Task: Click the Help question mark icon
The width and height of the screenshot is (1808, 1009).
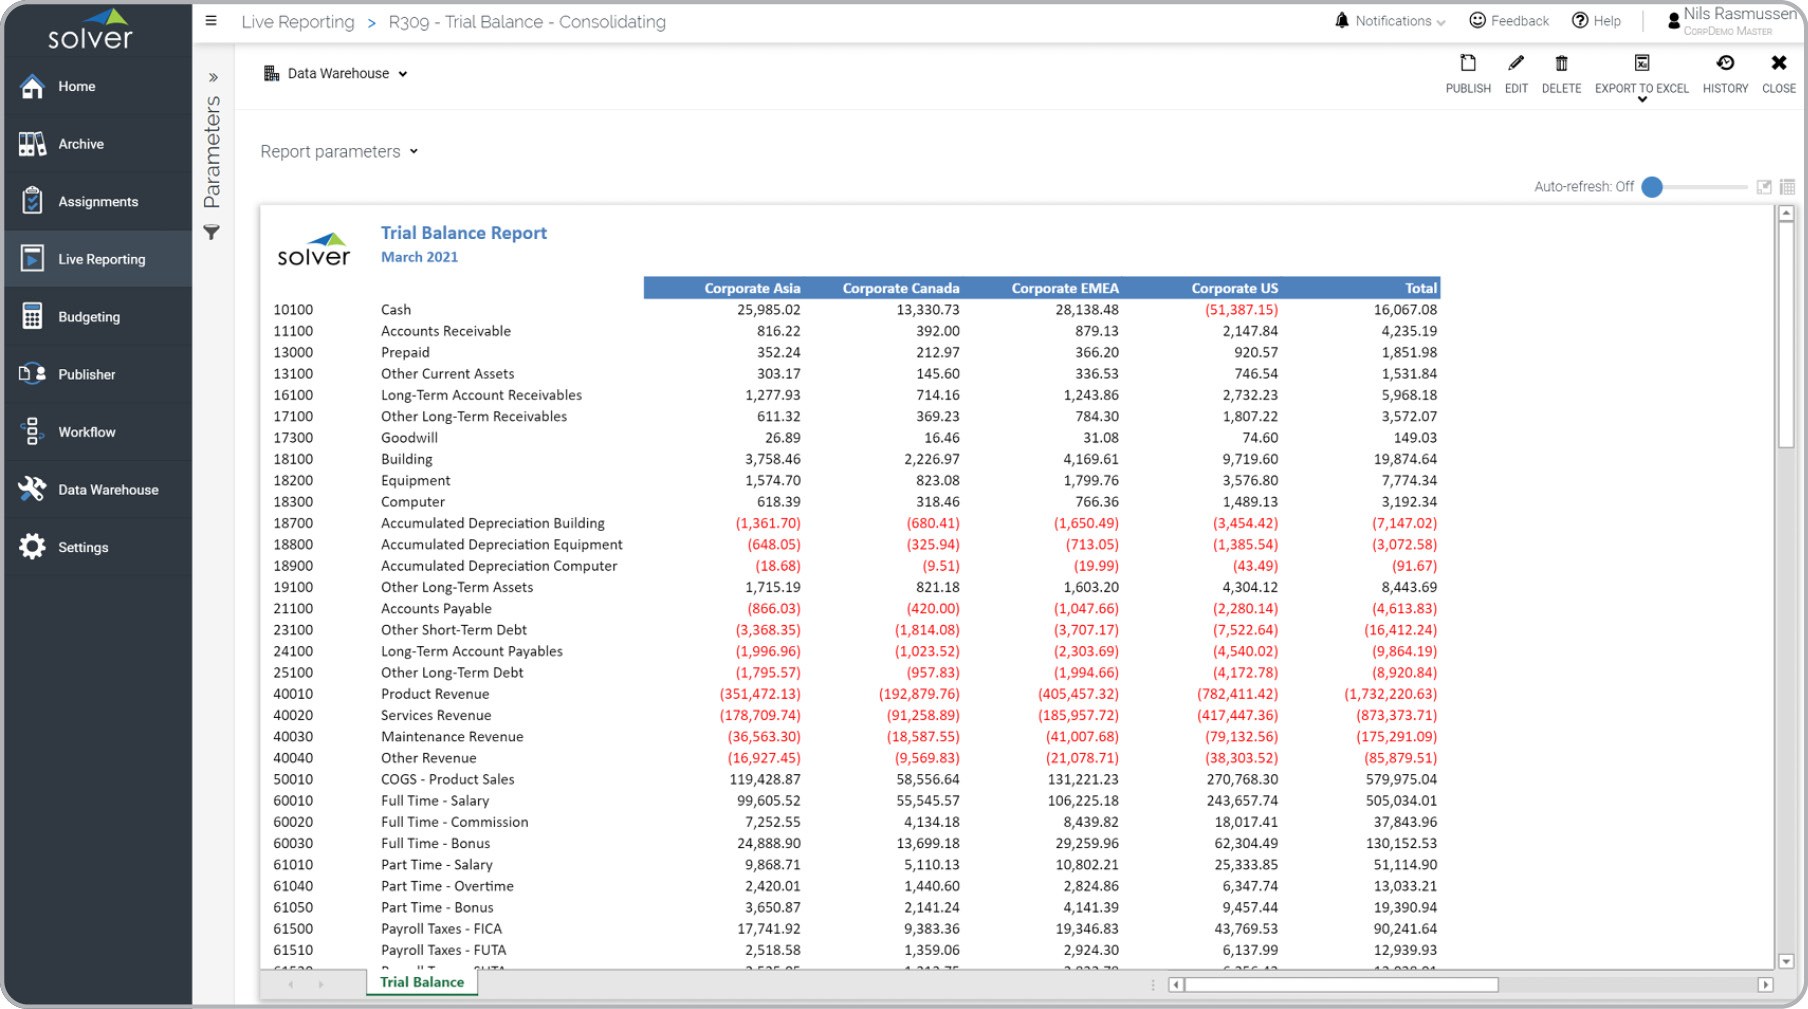Action: coord(1580,21)
